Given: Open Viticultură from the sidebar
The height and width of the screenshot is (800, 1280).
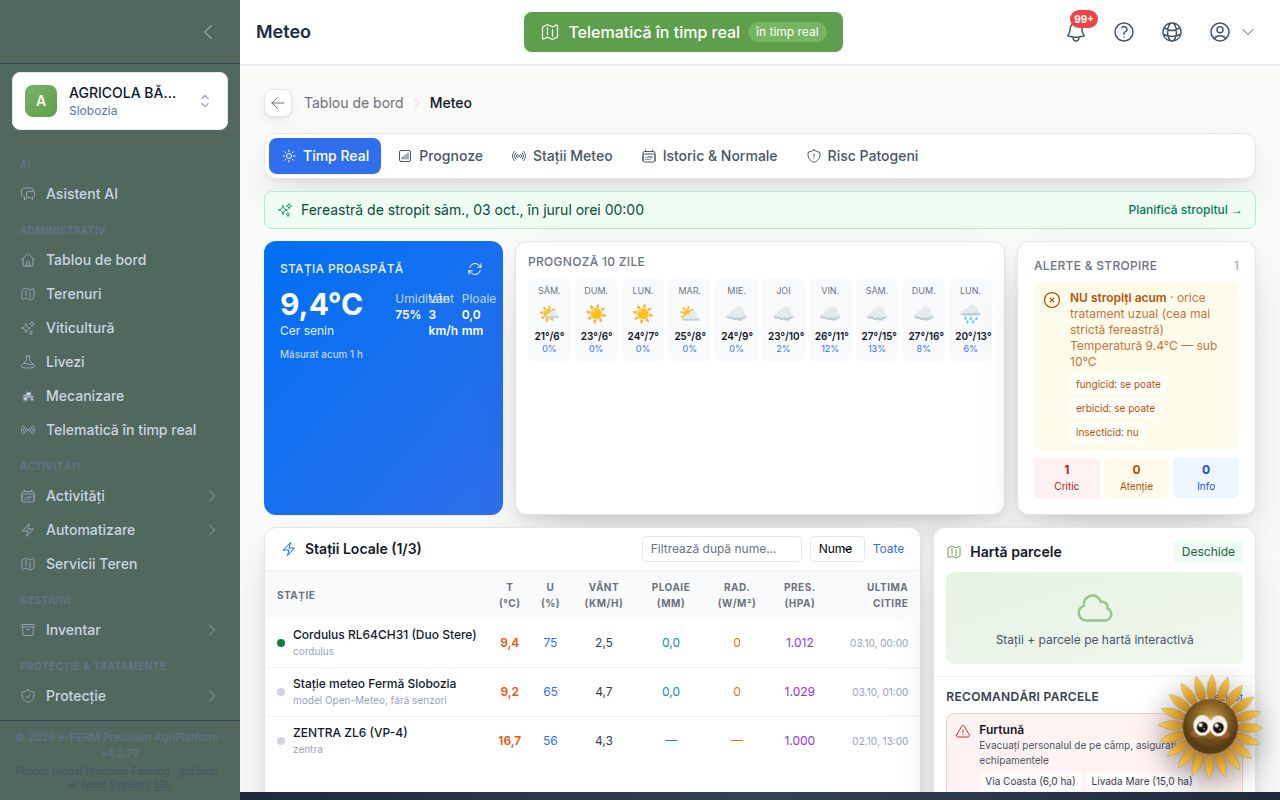Looking at the screenshot, I should click(120, 328).
